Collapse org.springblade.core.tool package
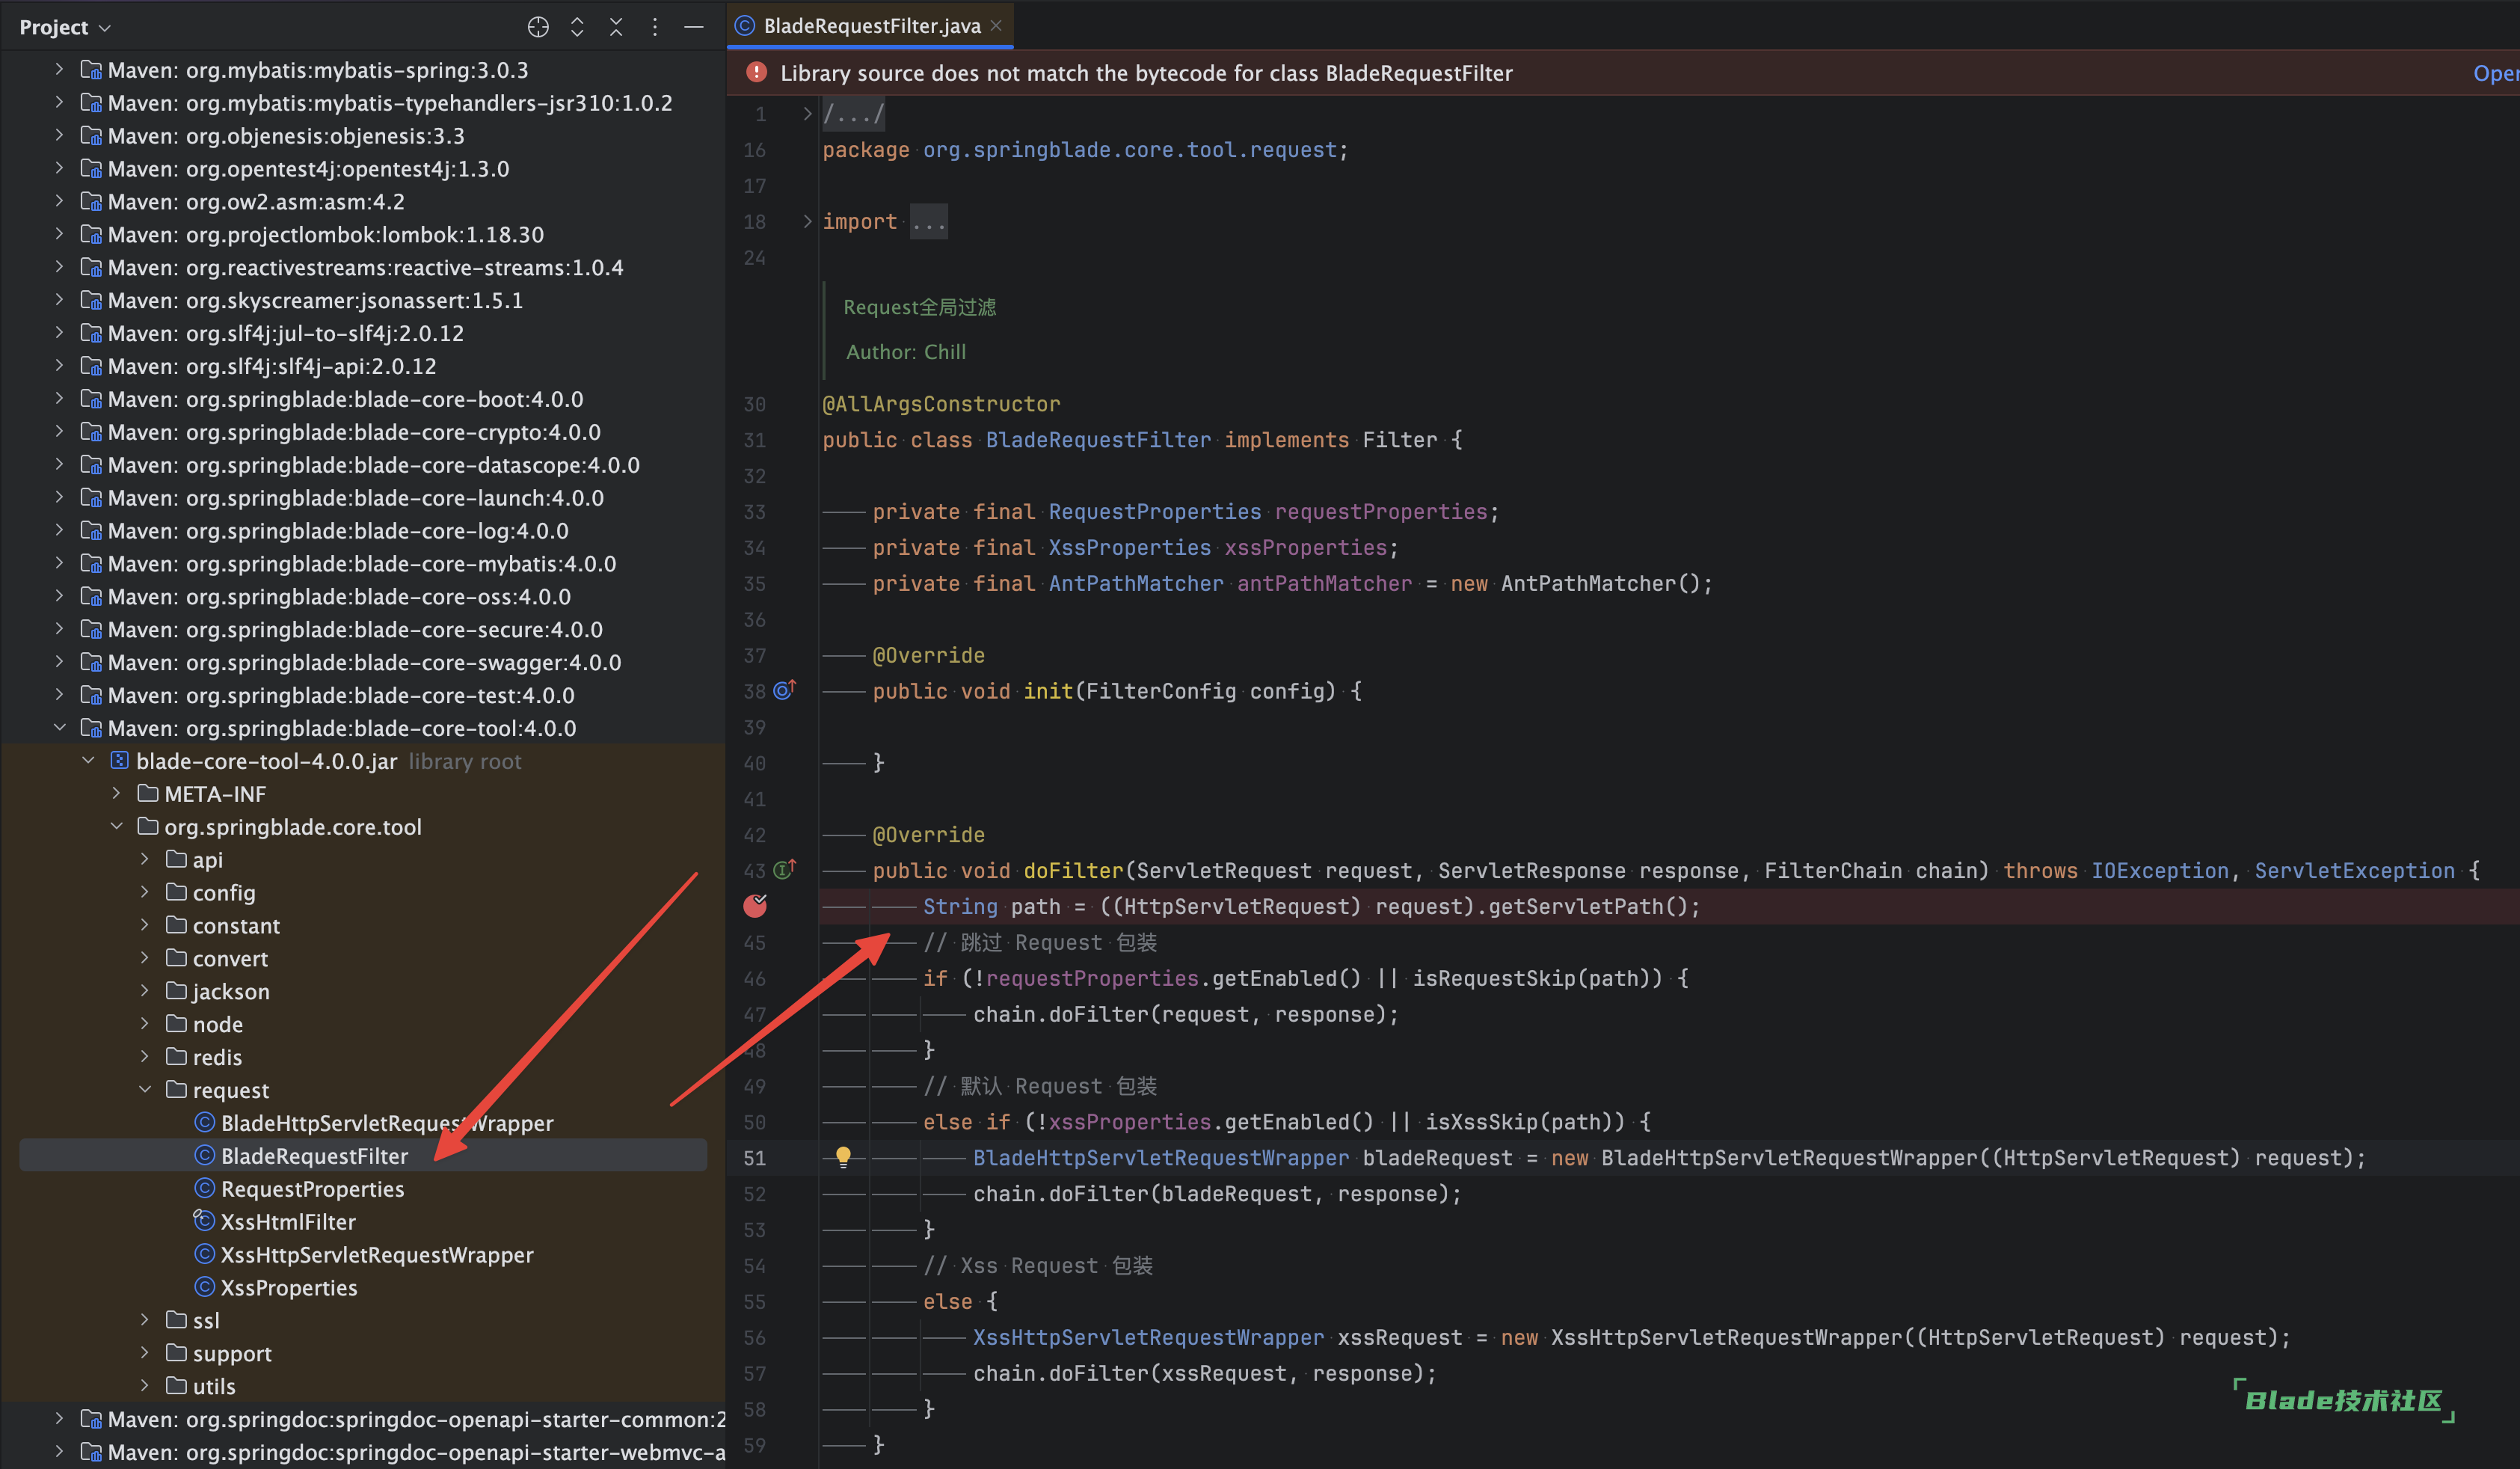The width and height of the screenshot is (2520, 1469). coord(116,827)
